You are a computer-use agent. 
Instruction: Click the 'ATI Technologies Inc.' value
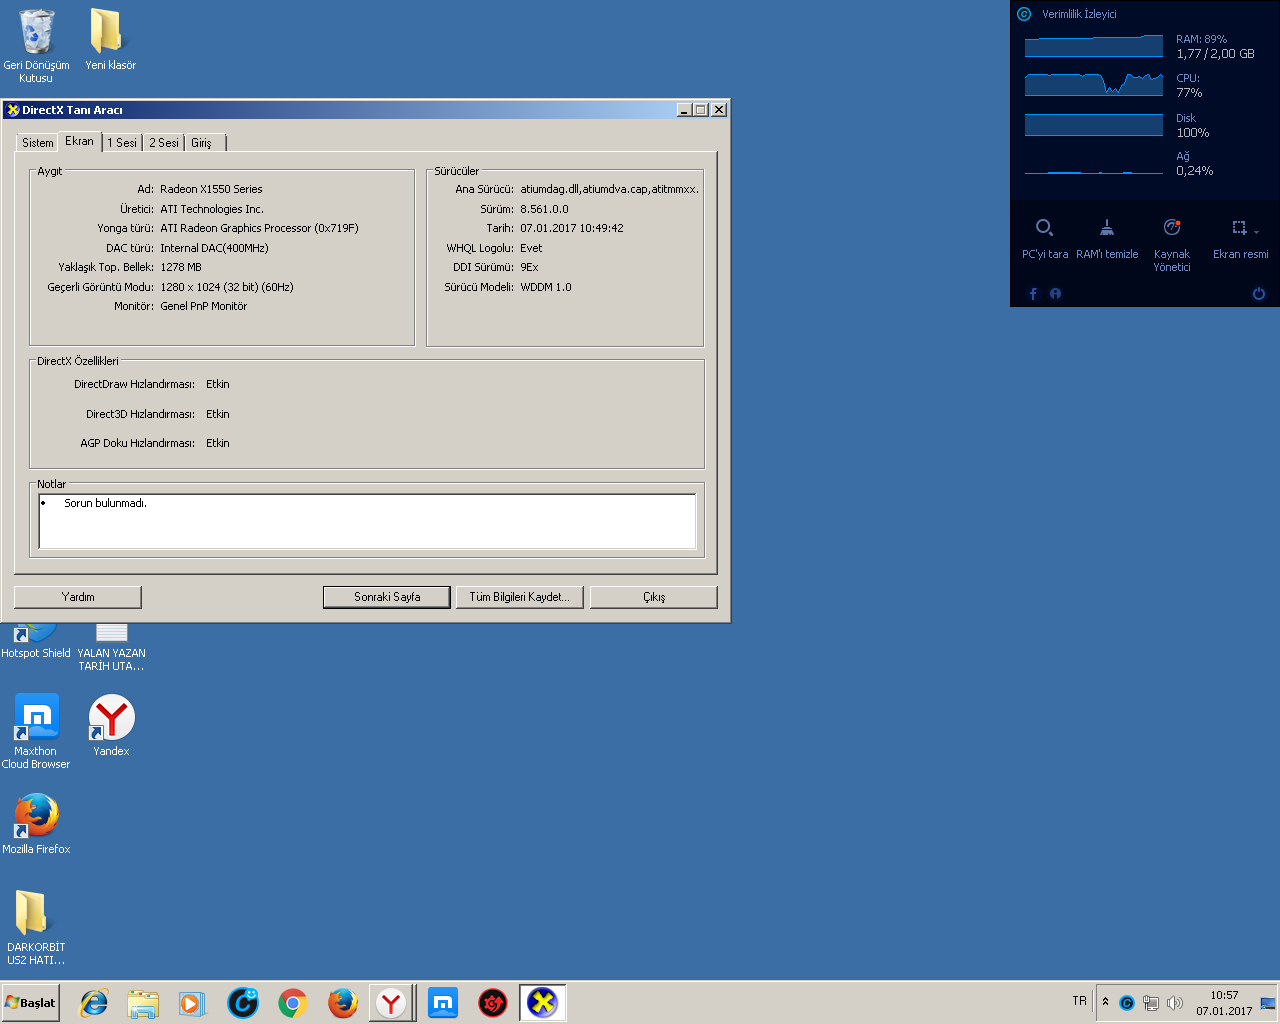(x=212, y=209)
